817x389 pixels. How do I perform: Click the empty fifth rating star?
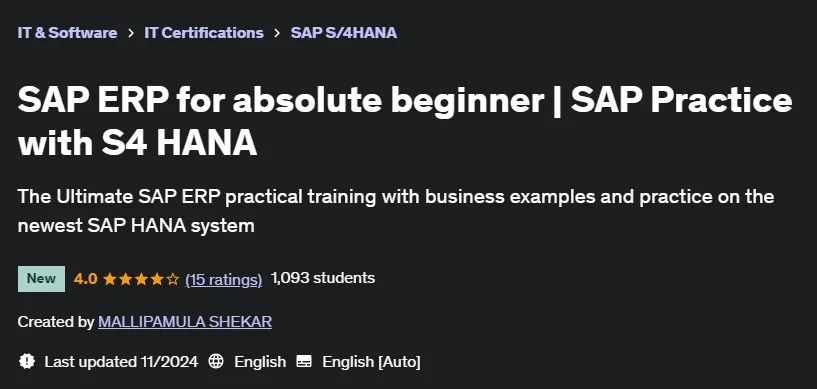(172, 279)
